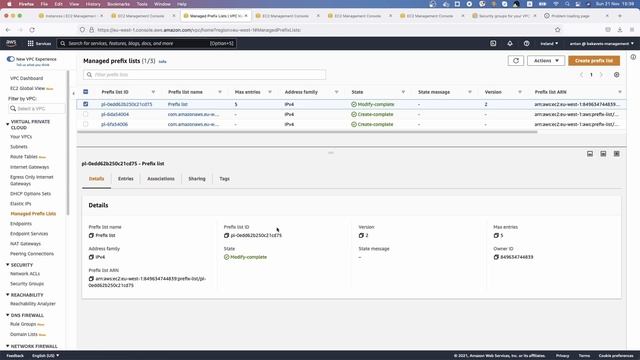The image size is (640, 360).
Task: Copy the Version value
Action: tap(361, 236)
